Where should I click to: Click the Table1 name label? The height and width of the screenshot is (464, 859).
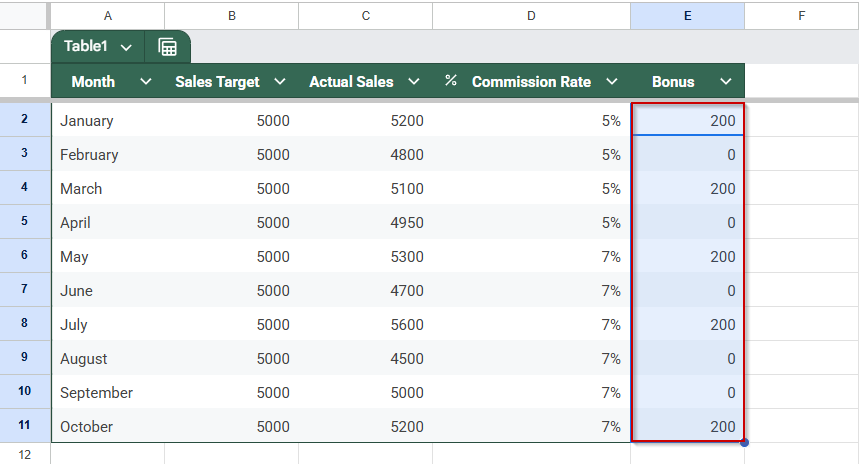click(85, 46)
